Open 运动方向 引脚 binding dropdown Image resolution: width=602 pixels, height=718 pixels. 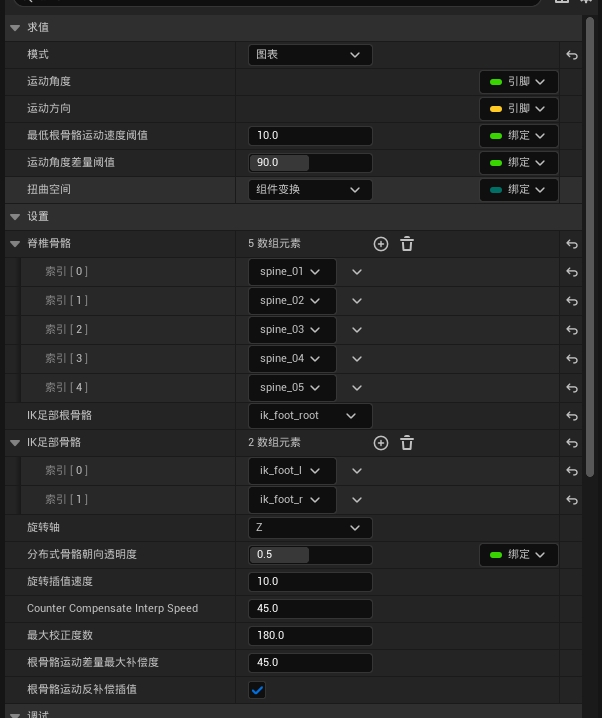[x=519, y=109]
